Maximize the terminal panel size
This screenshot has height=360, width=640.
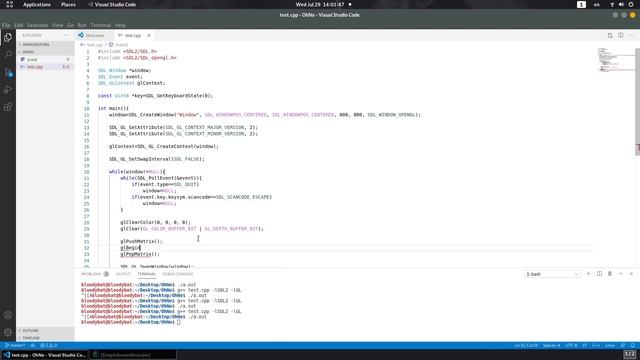620,274
